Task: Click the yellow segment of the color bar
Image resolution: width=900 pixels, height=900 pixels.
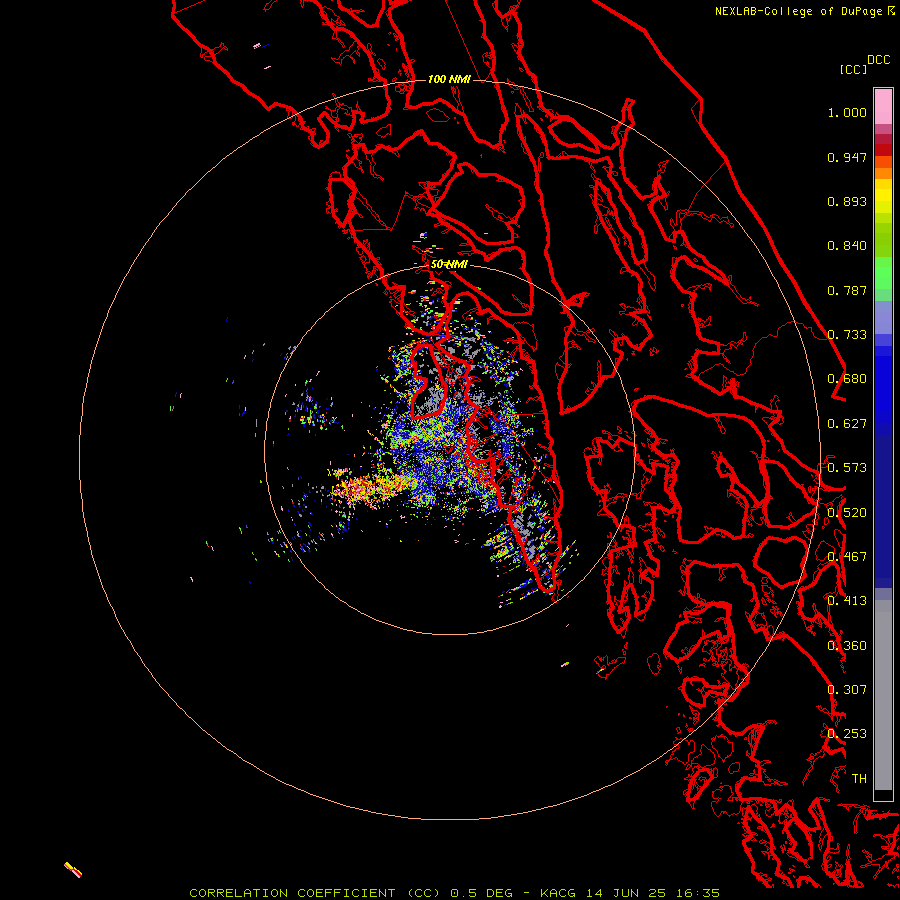Action: click(x=883, y=197)
